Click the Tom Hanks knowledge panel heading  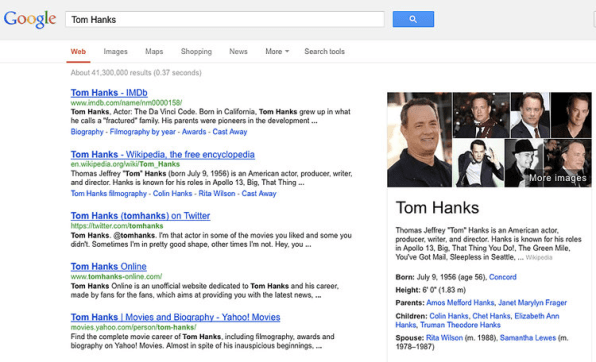(x=437, y=208)
